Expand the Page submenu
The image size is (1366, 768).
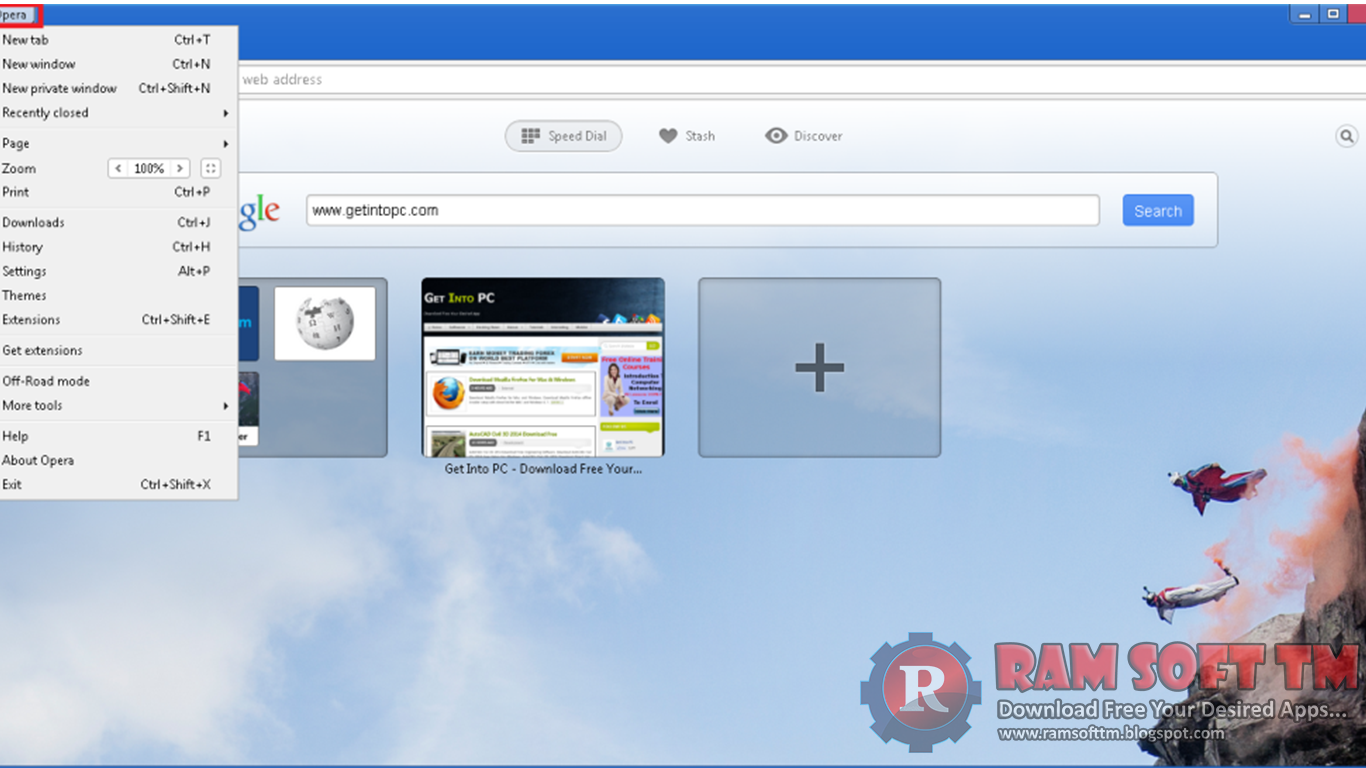pos(118,143)
